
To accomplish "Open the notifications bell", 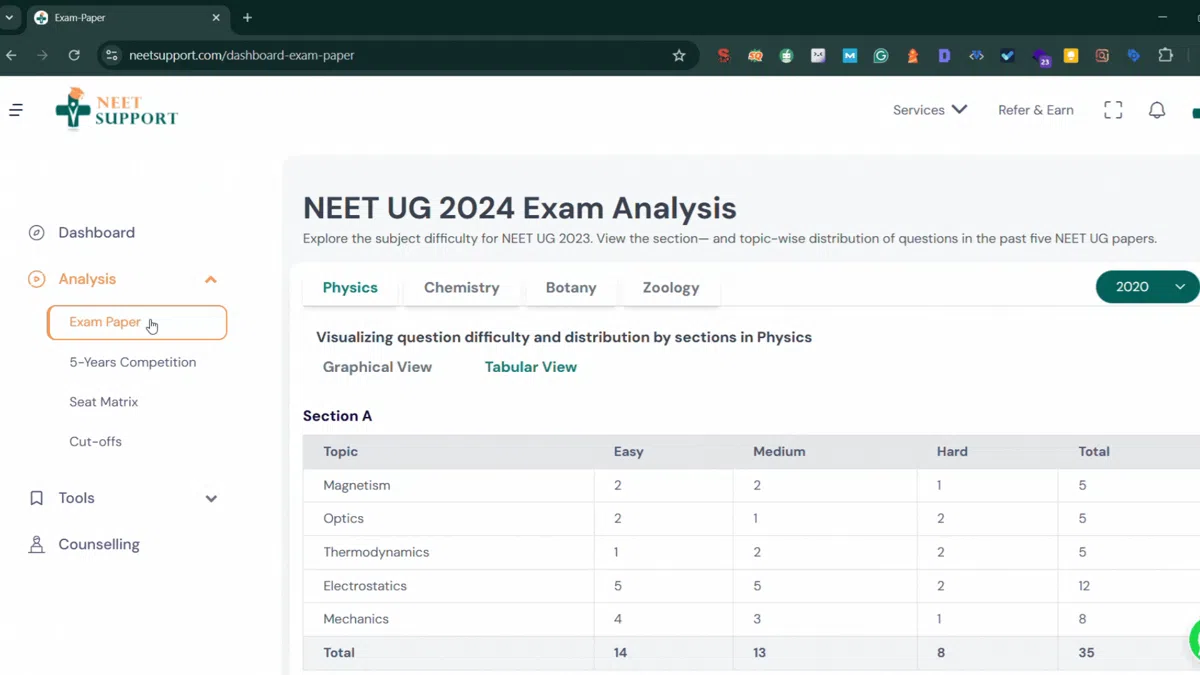I will pyautogui.click(x=1156, y=110).
